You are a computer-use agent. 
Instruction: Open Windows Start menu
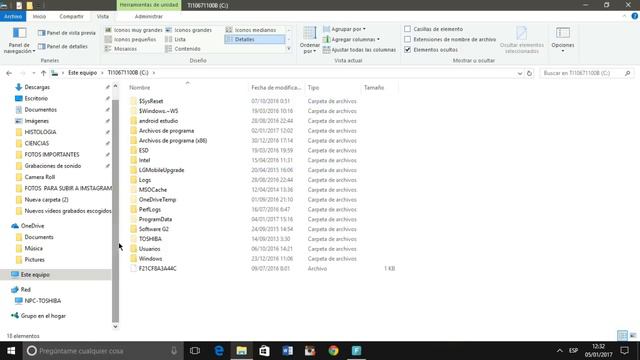(11, 351)
